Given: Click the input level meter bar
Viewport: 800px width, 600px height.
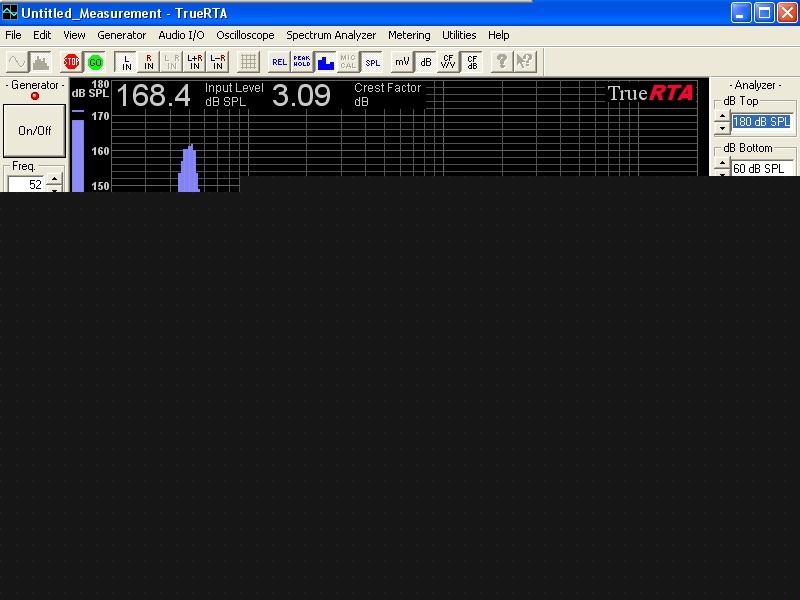Looking at the screenshot, I should tap(78, 156).
